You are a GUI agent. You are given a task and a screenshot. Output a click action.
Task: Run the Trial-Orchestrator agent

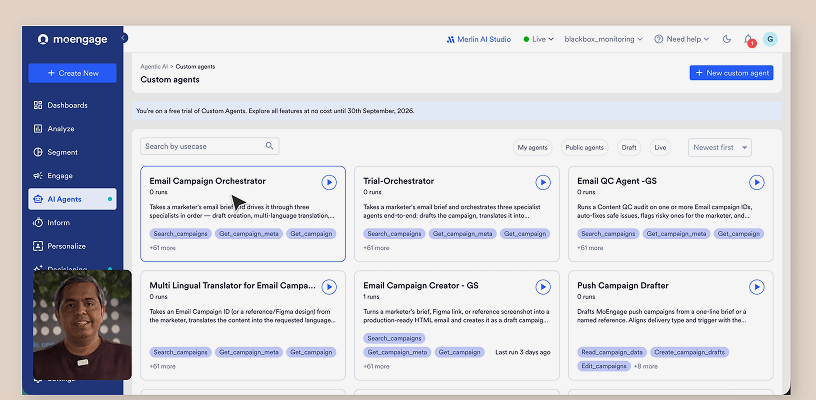pyautogui.click(x=543, y=183)
